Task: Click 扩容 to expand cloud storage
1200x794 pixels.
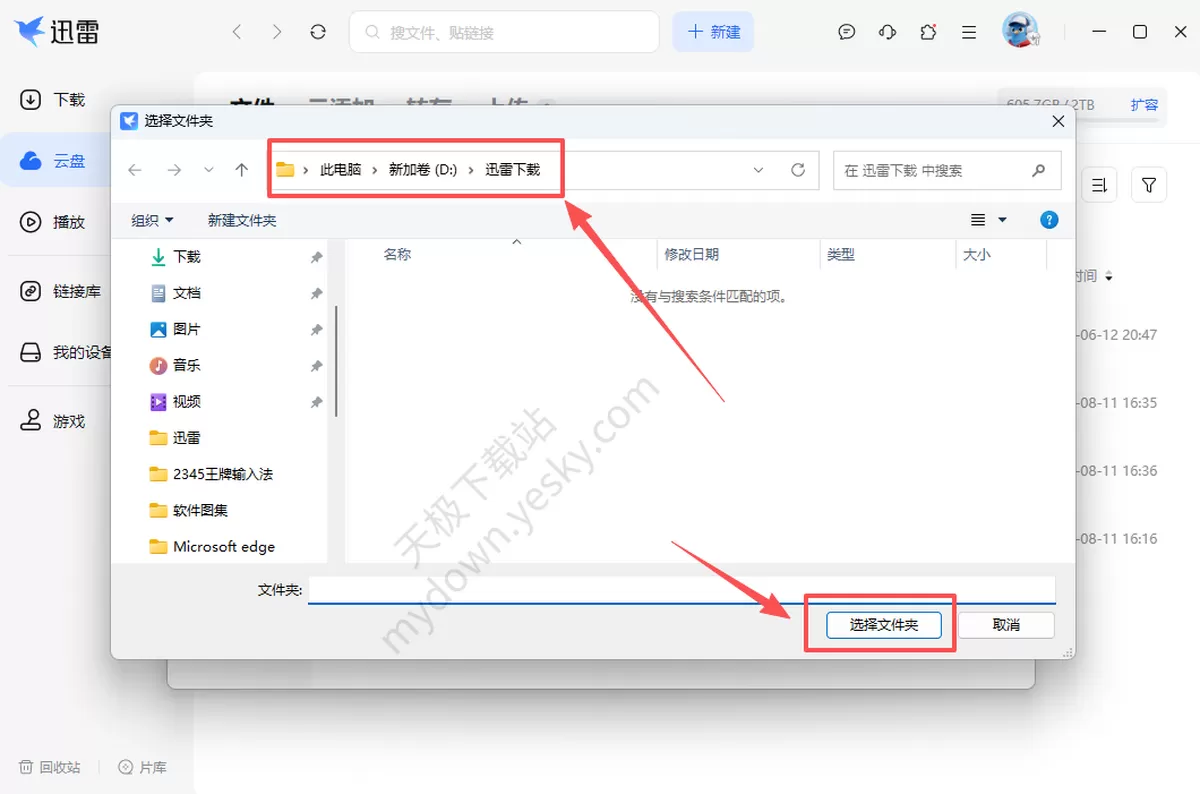Action: point(1144,104)
